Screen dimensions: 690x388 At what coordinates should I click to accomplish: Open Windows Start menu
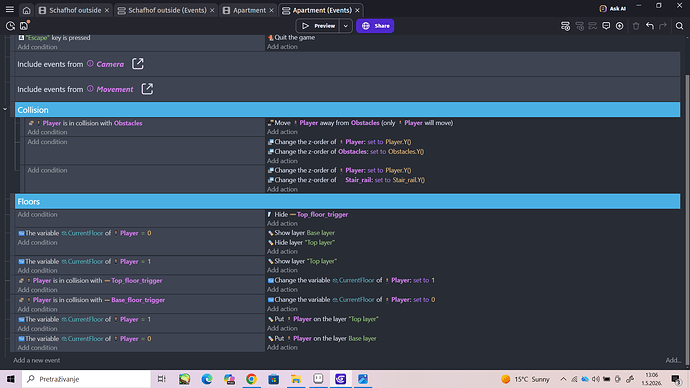click(x=11, y=379)
